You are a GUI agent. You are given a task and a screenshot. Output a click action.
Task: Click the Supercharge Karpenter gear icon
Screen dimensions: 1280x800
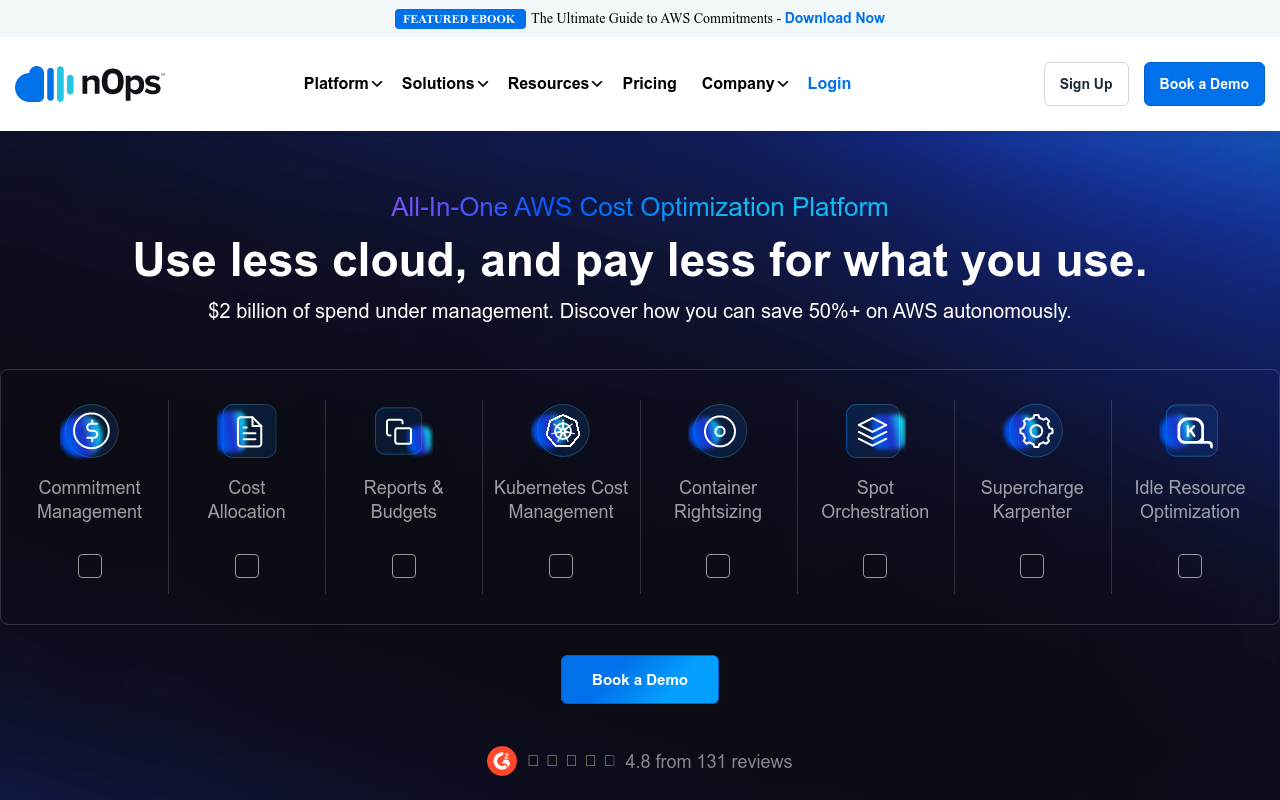(x=1032, y=431)
